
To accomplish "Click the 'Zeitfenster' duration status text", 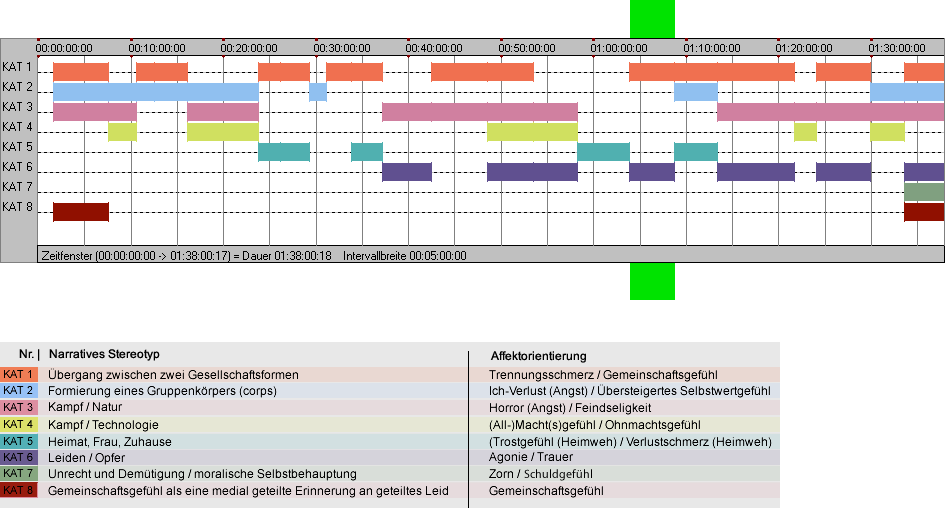I will pos(186,256).
